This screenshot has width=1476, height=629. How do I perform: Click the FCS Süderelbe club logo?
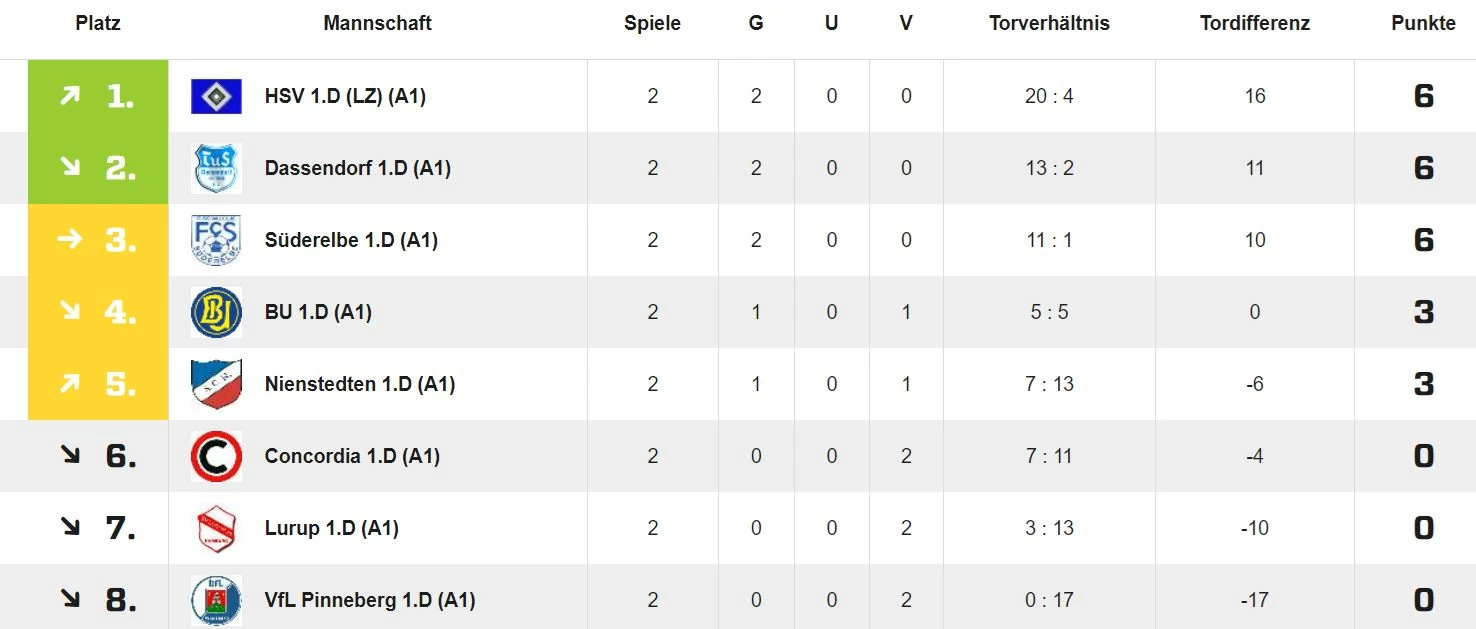tap(216, 240)
